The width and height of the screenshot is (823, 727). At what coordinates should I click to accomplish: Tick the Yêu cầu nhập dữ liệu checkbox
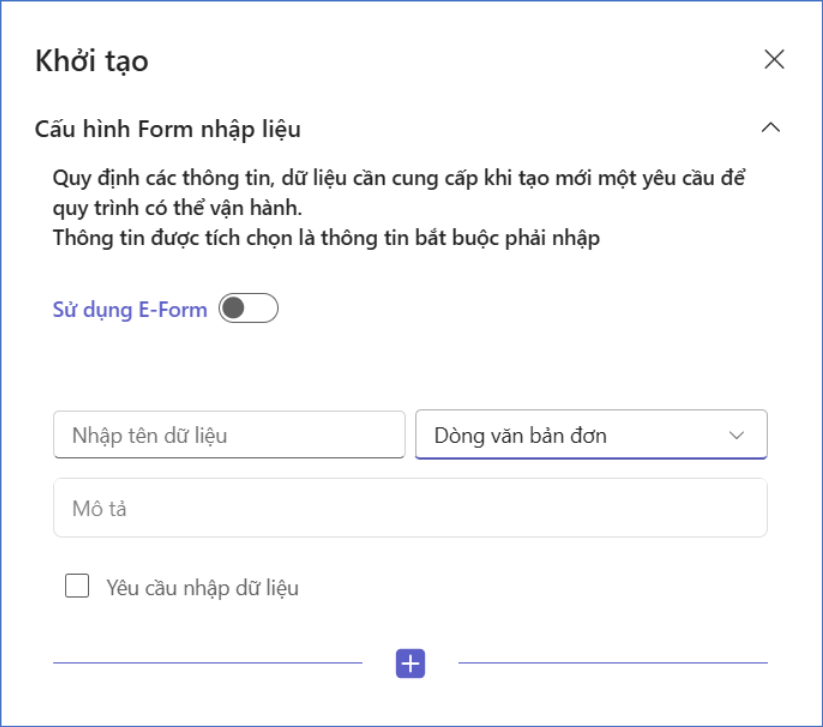(77, 586)
